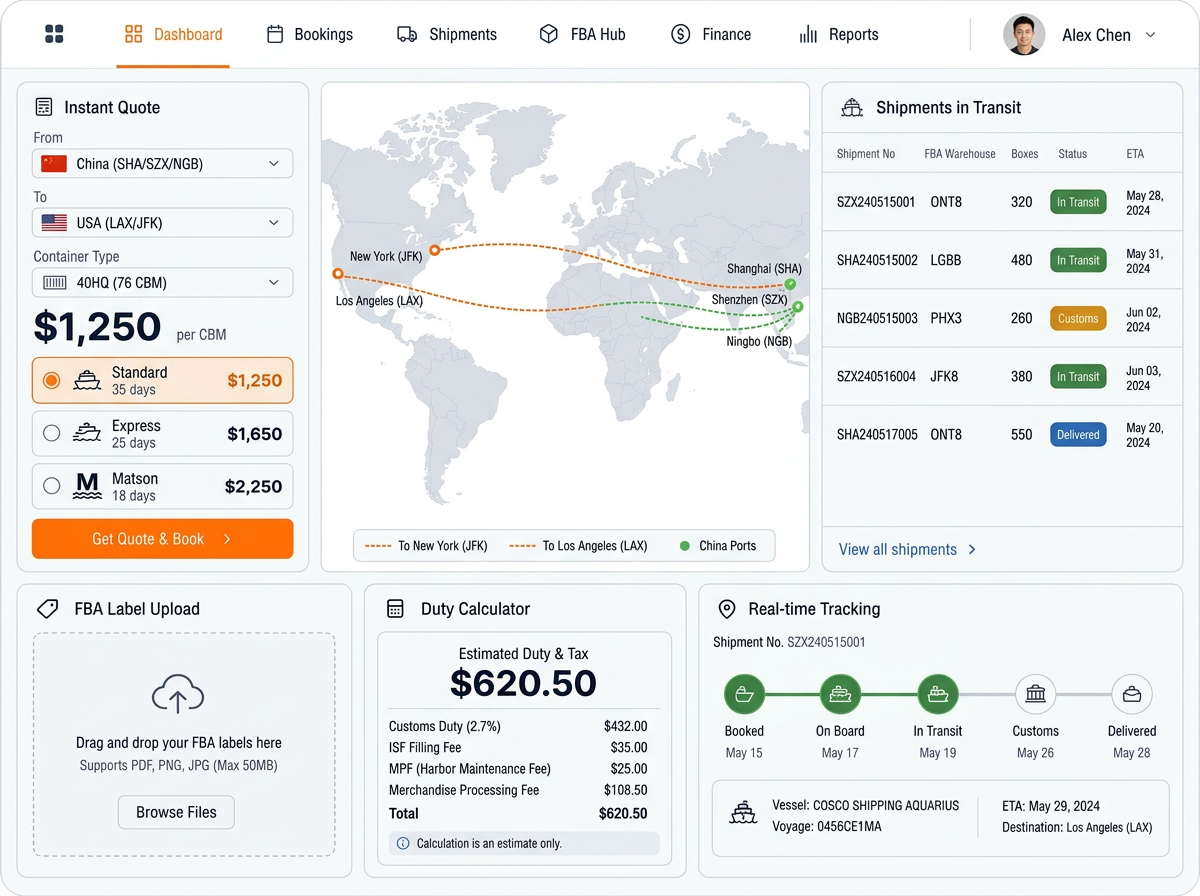Click the ETA column header
Screen dimensions: 1200x896
[x=1135, y=154]
